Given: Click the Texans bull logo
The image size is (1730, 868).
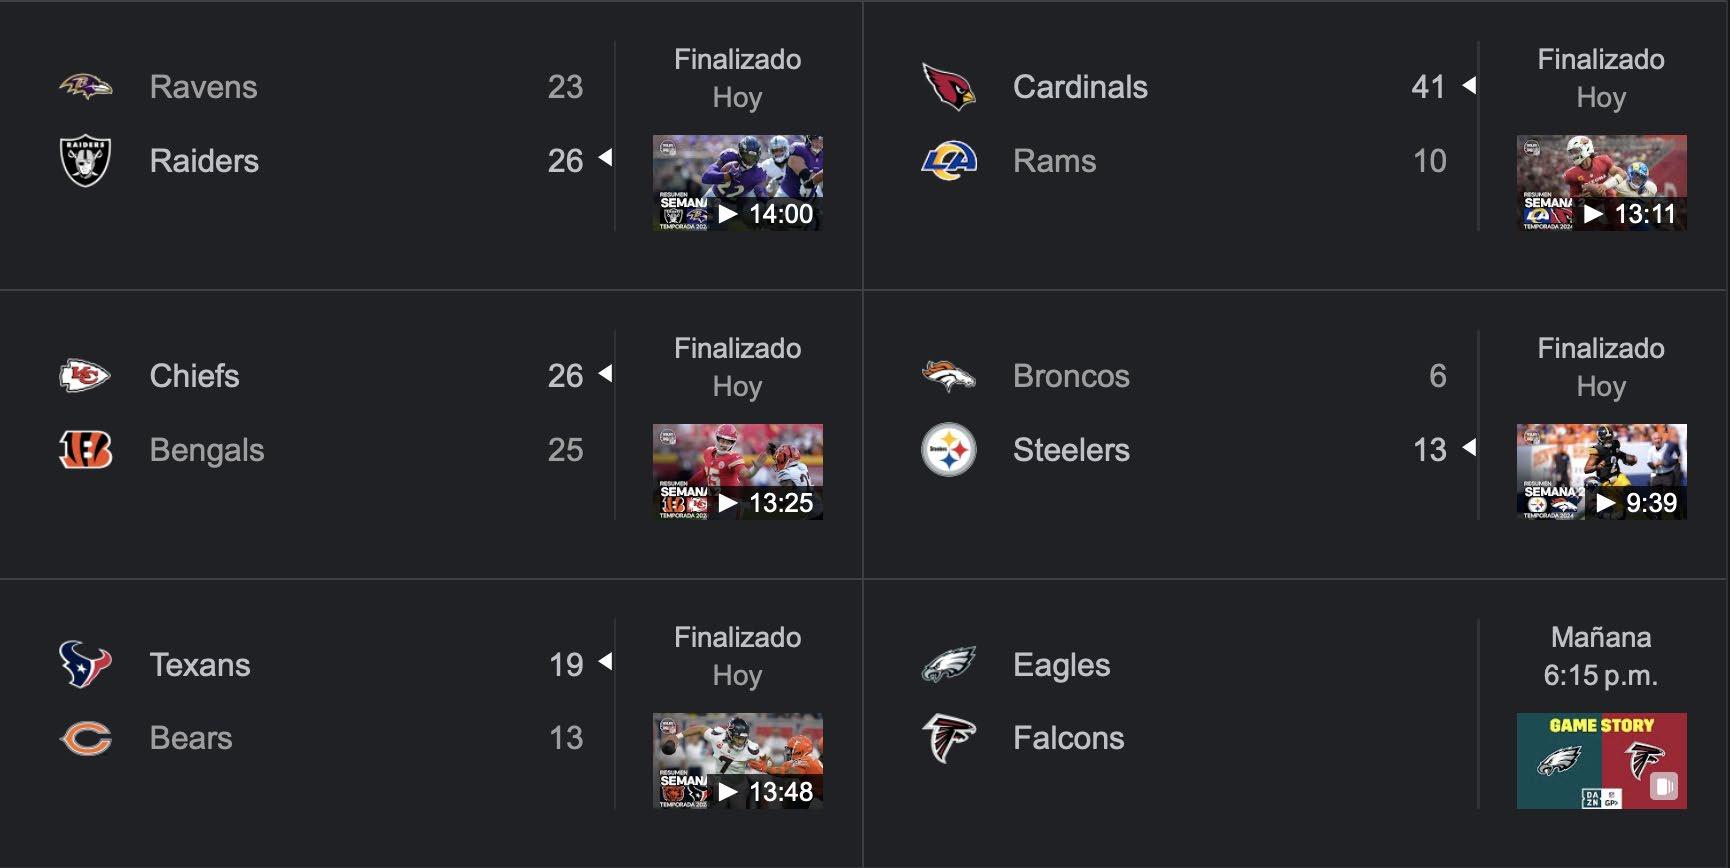Looking at the screenshot, I should [x=85, y=665].
